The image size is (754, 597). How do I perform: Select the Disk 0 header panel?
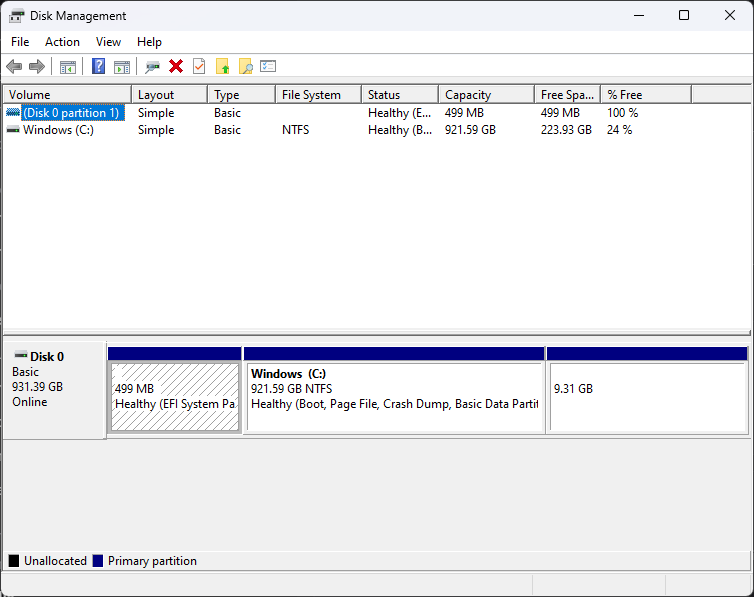pyautogui.click(x=54, y=390)
